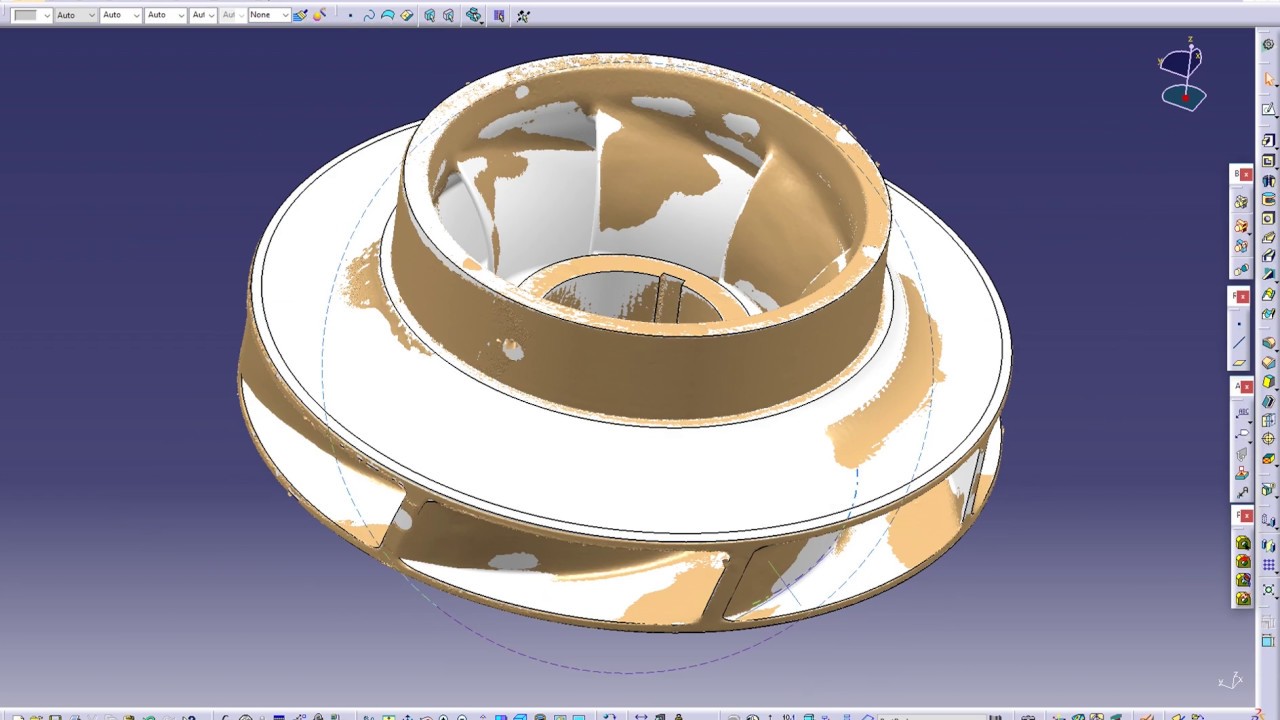The image size is (1280, 720).
Task: Select the Pad tool
Action: (x=1267, y=140)
